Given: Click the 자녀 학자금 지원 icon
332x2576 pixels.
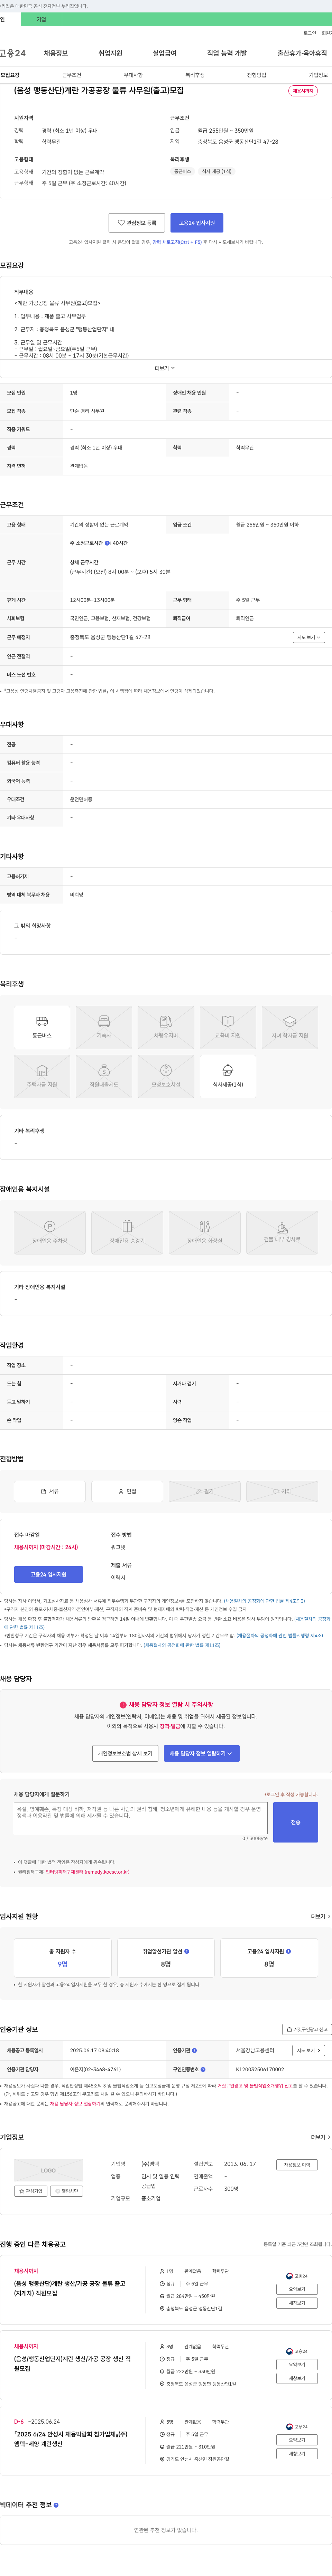Looking at the screenshot, I should click(x=290, y=1027).
